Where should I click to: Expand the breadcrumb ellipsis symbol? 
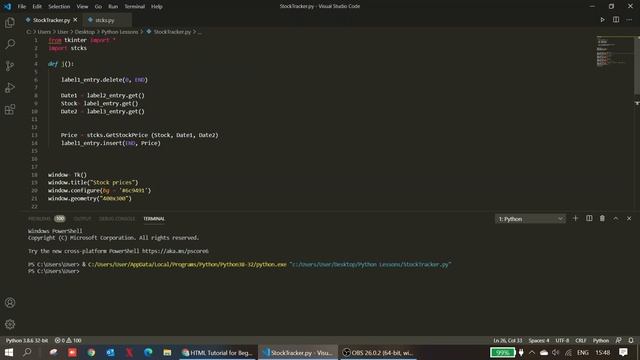(200, 31)
